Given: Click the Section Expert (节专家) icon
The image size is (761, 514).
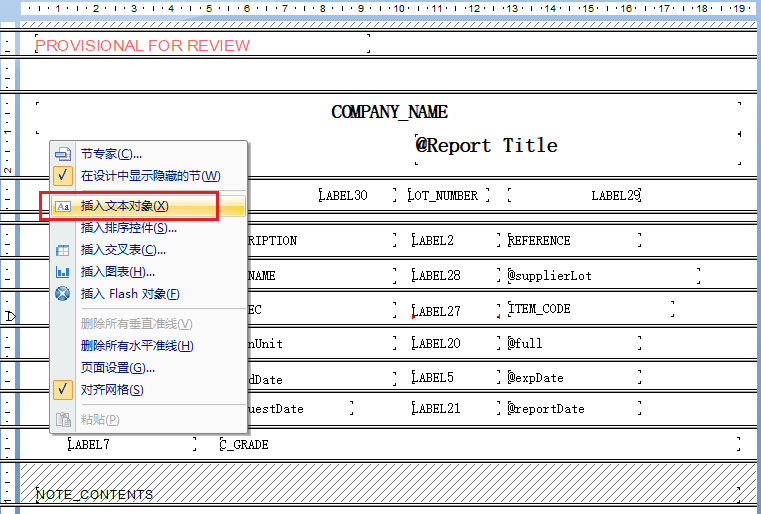Looking at the screenshot, I should pos(63,154).
